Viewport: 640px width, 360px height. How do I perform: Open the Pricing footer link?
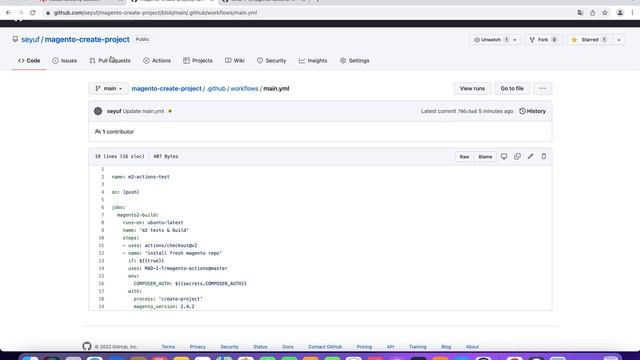[x=364, y=347]
